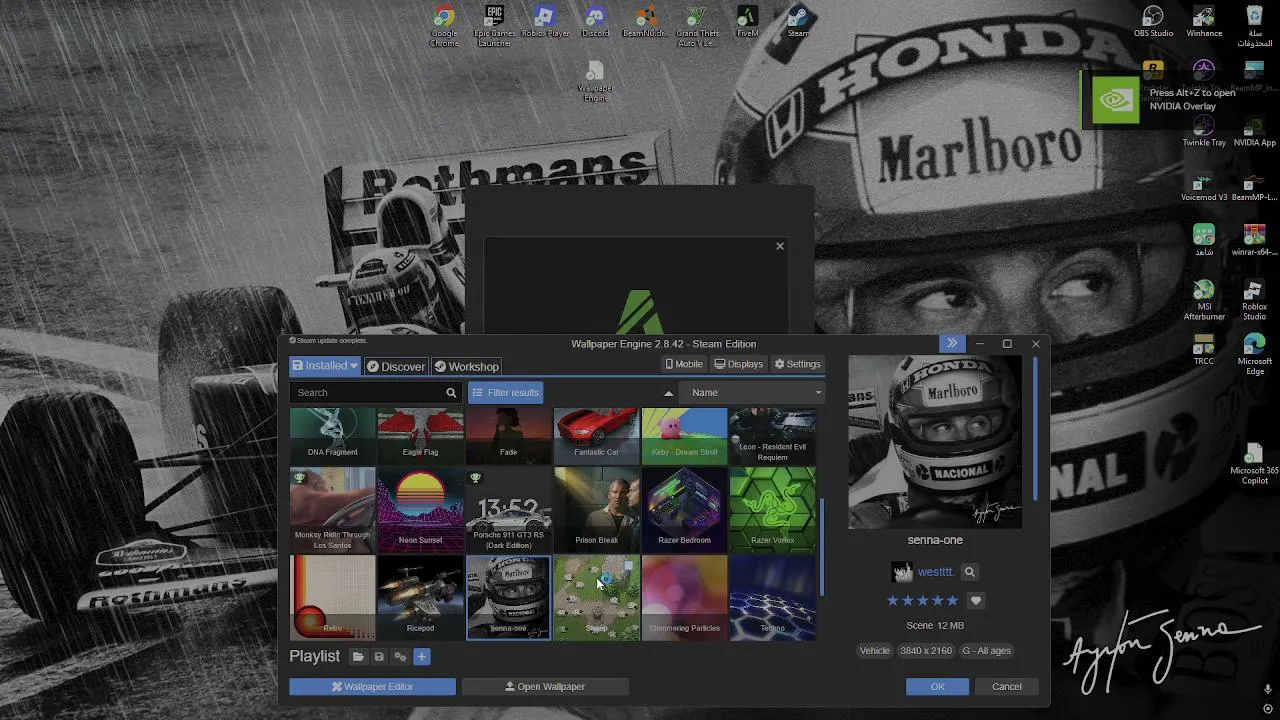Toggle the sort direction arrow beside Name
This screenshot has height=720, width=1280.
(x=668, y=393)
